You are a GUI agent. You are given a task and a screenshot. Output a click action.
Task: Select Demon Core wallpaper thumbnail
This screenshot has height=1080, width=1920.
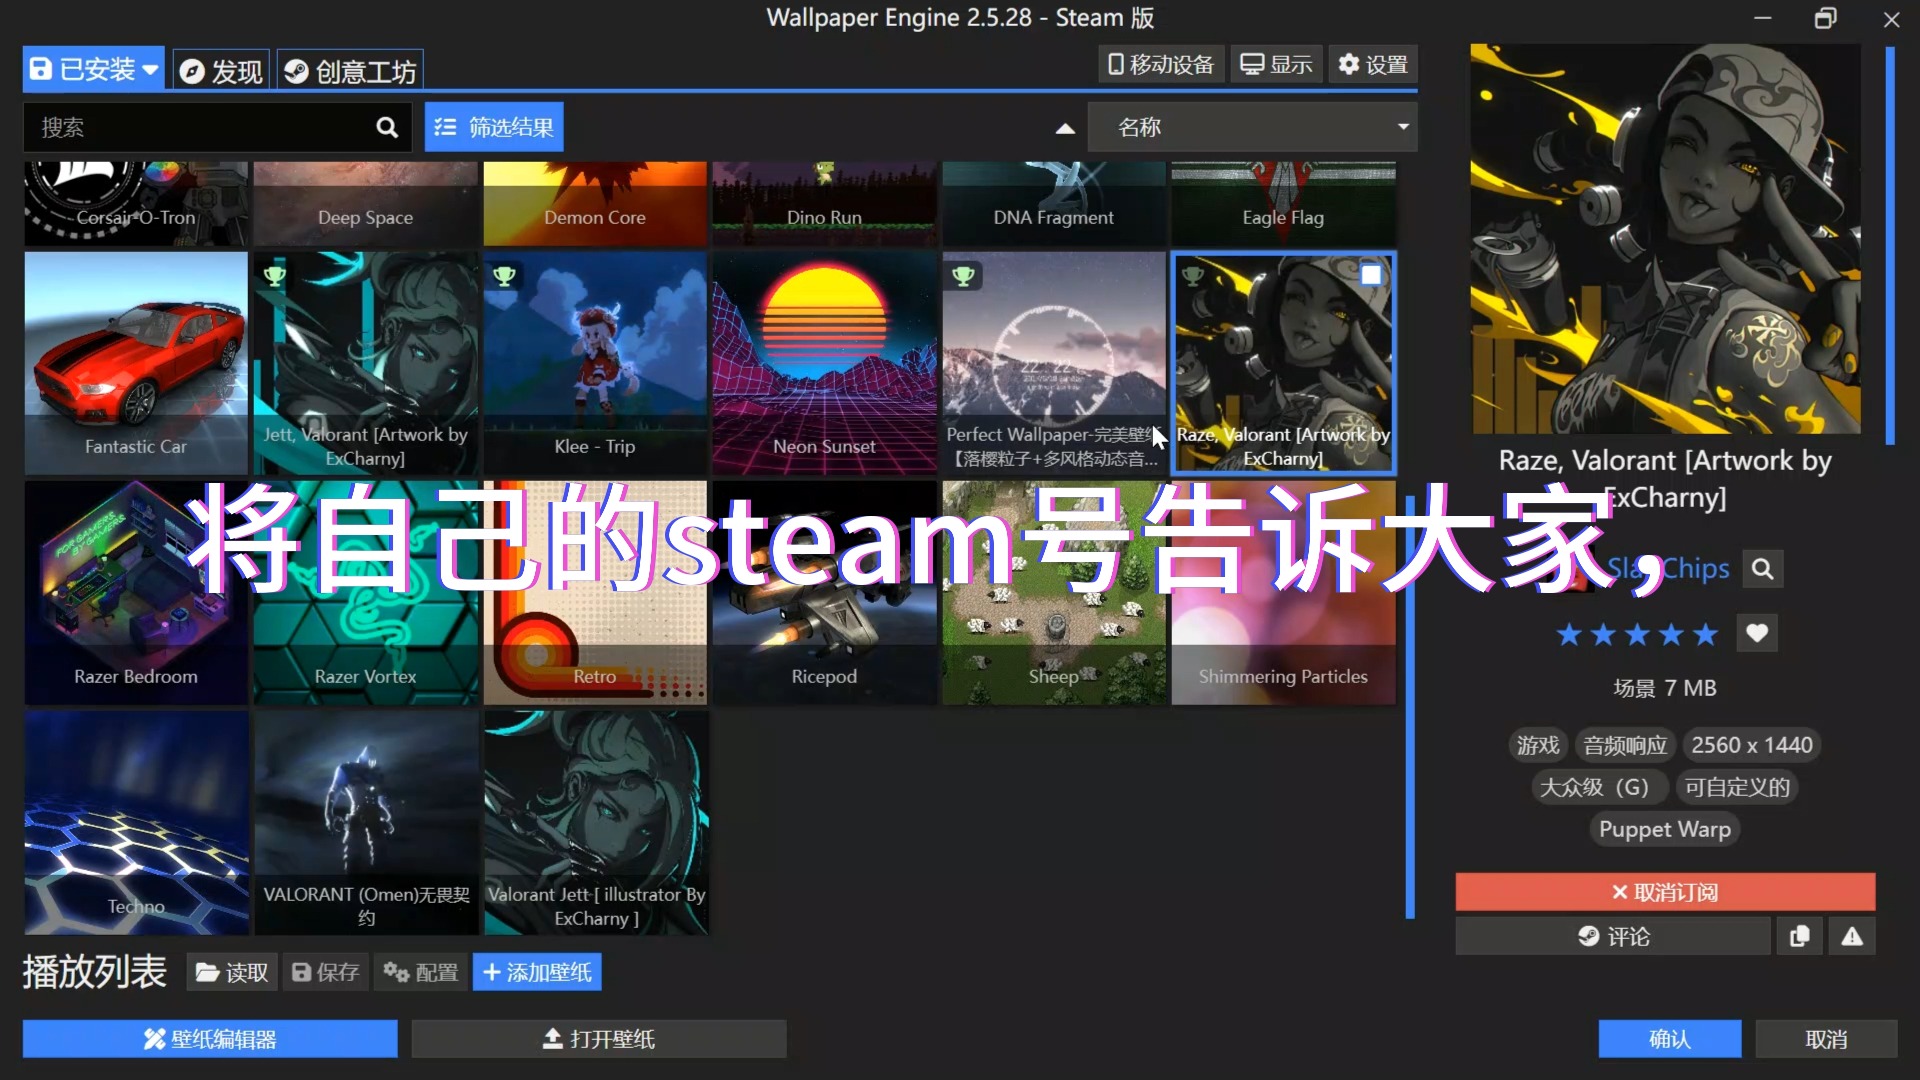pyautogui.click(x=595, y=204)
